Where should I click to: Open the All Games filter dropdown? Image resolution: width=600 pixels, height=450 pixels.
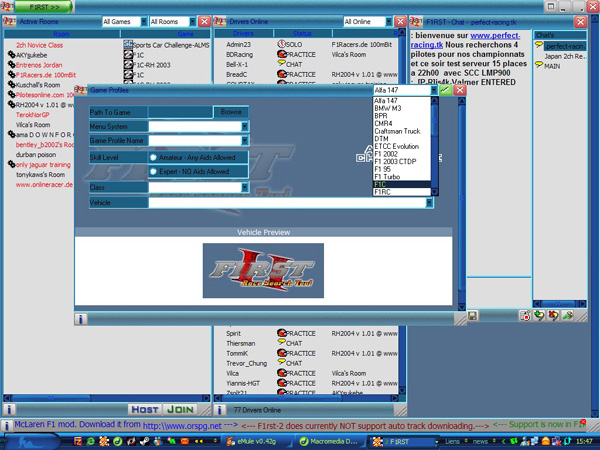click(x=144, y=21)
